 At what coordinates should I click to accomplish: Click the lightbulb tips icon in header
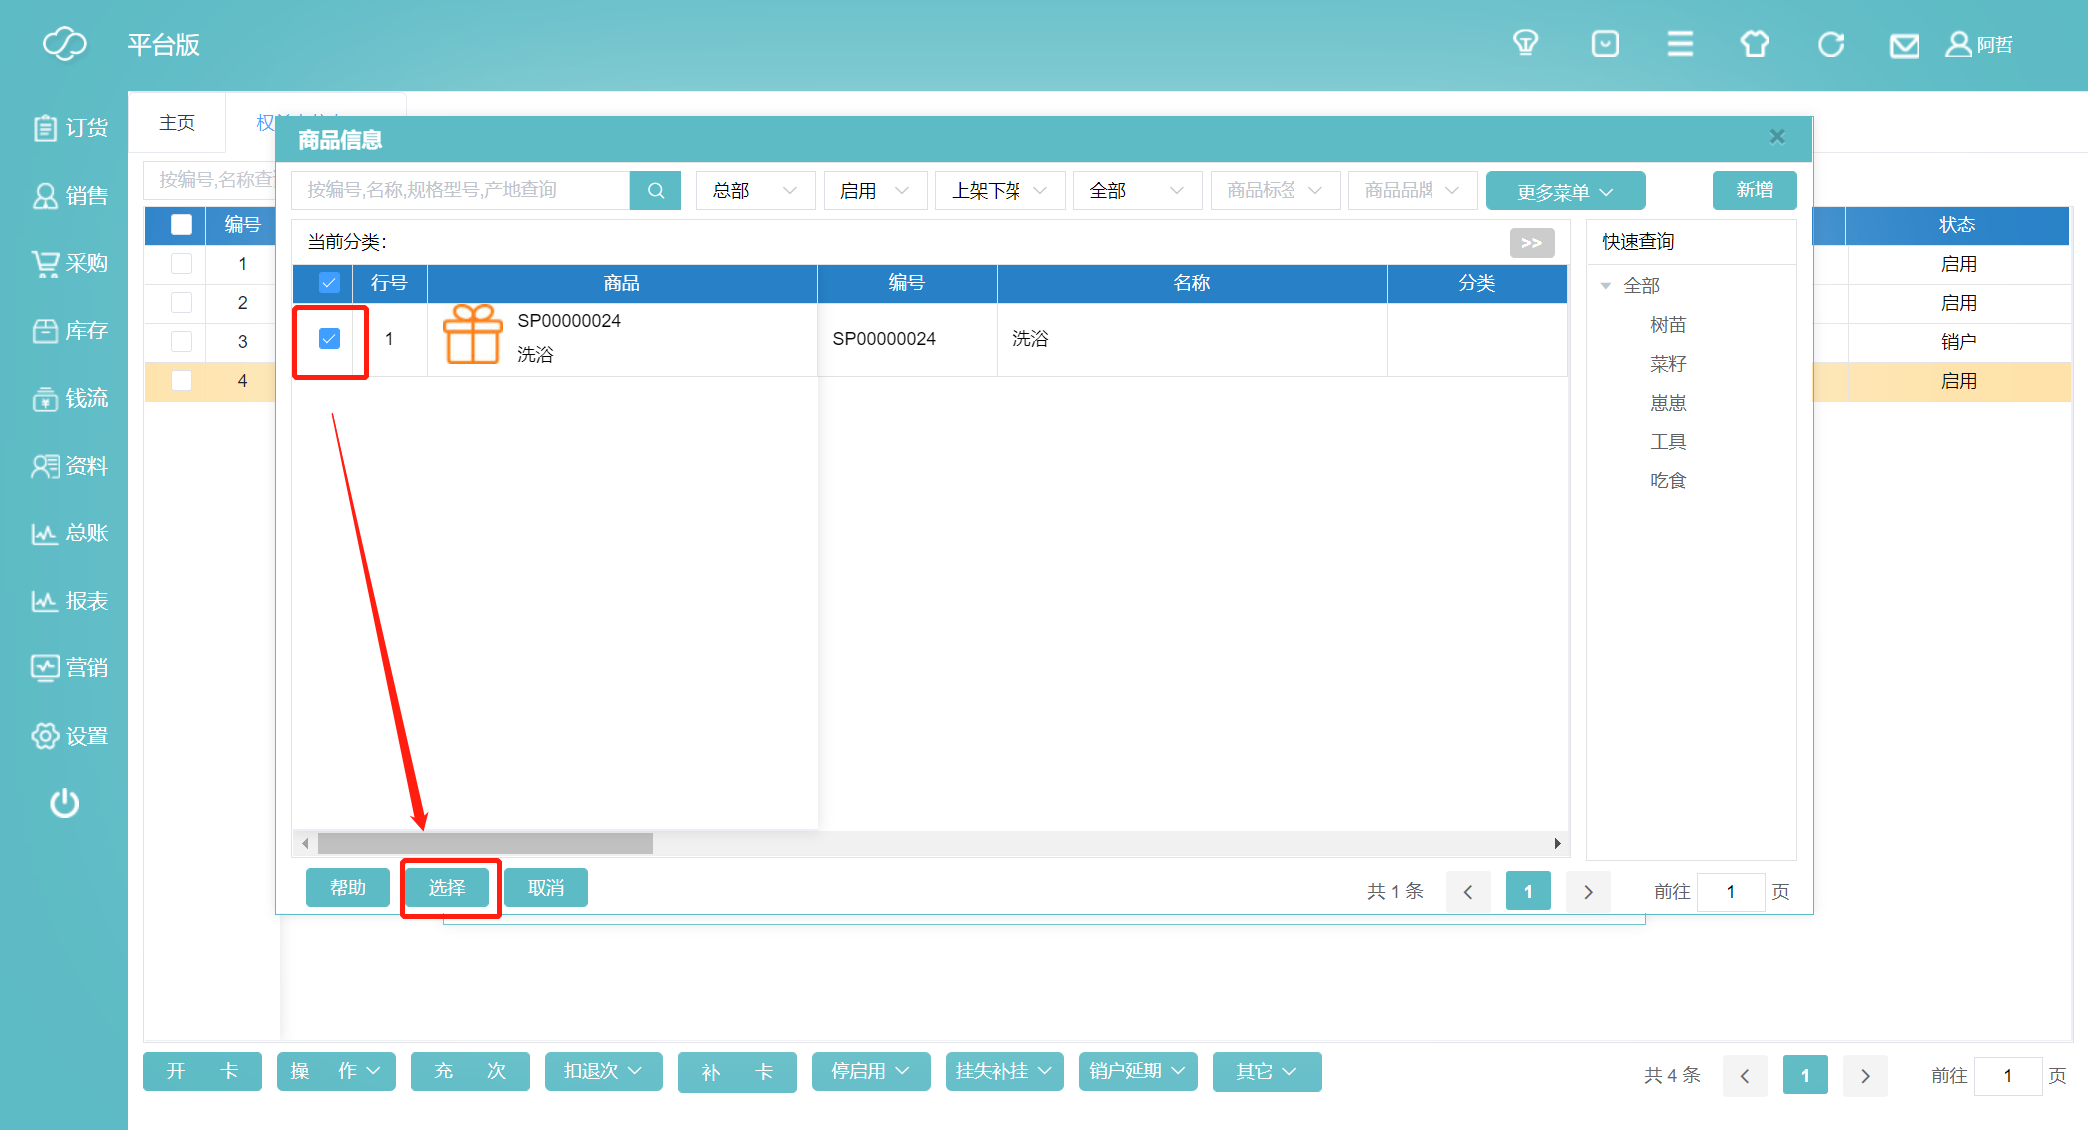(1525, 44)
